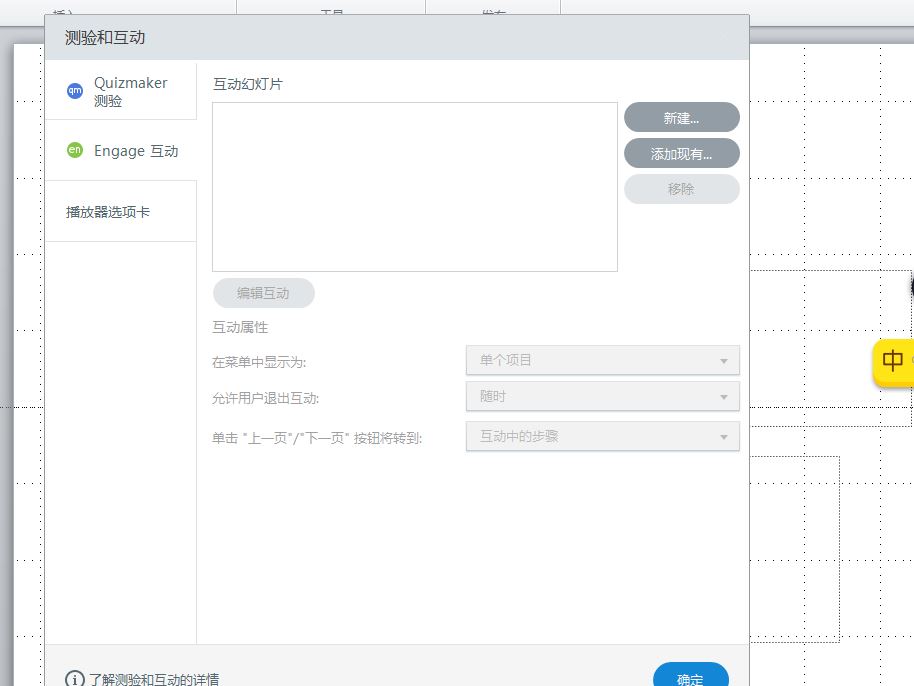The width and height of the screenshot is (914, 686).
Task: Click the arrow on the 随时 combo box
Action: tap(724, 397)
